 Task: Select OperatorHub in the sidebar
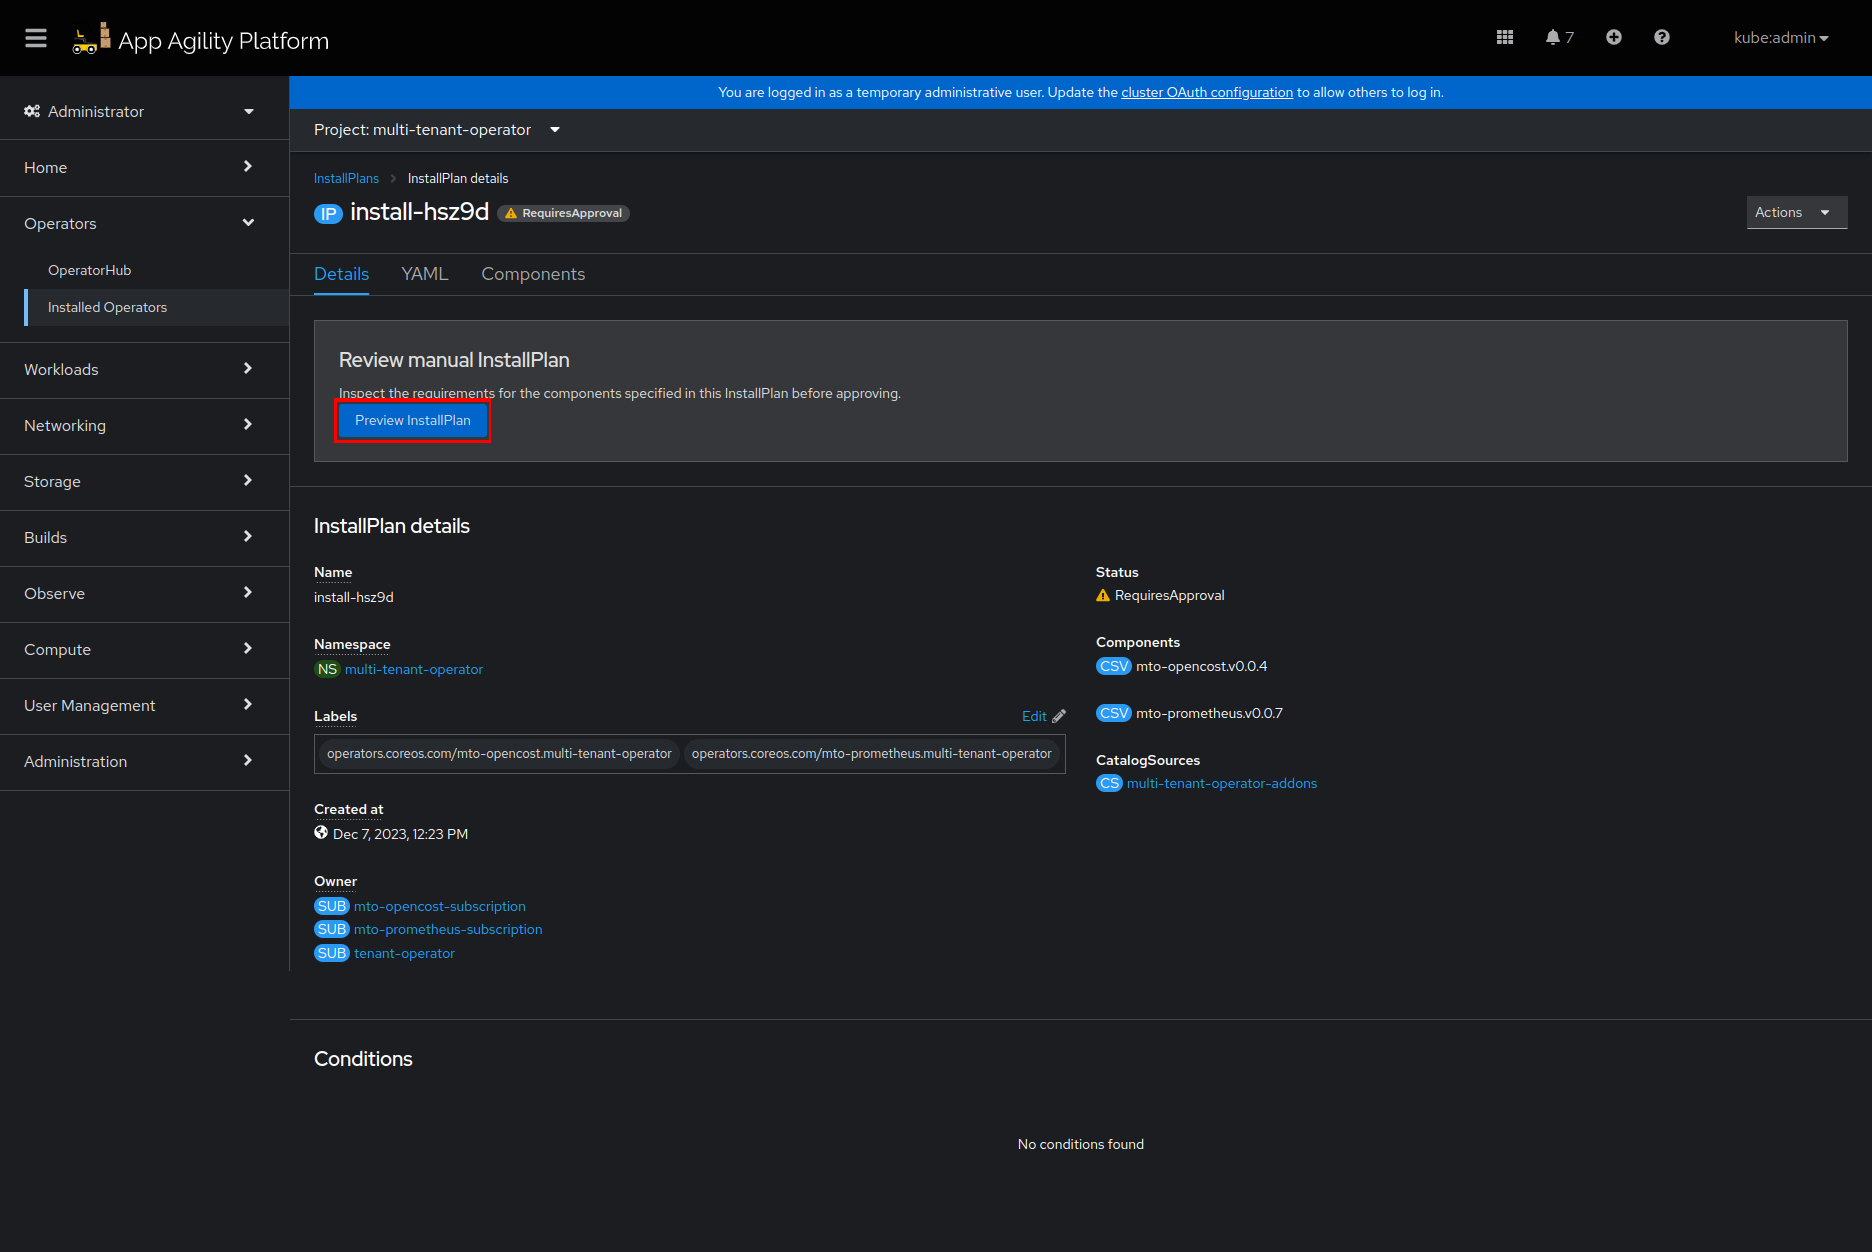point(90,271)
